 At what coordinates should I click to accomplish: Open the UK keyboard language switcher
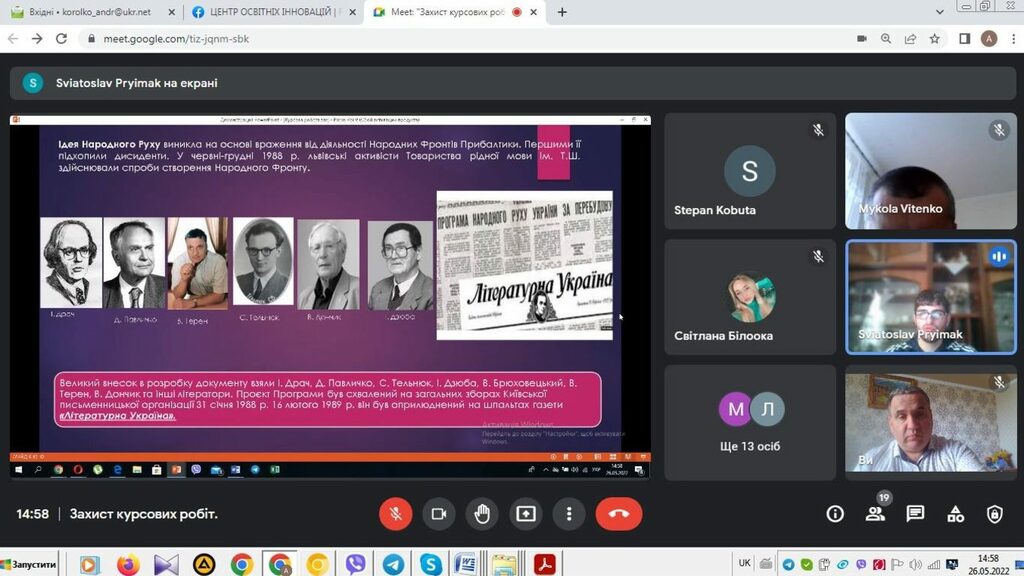[744, 563]
